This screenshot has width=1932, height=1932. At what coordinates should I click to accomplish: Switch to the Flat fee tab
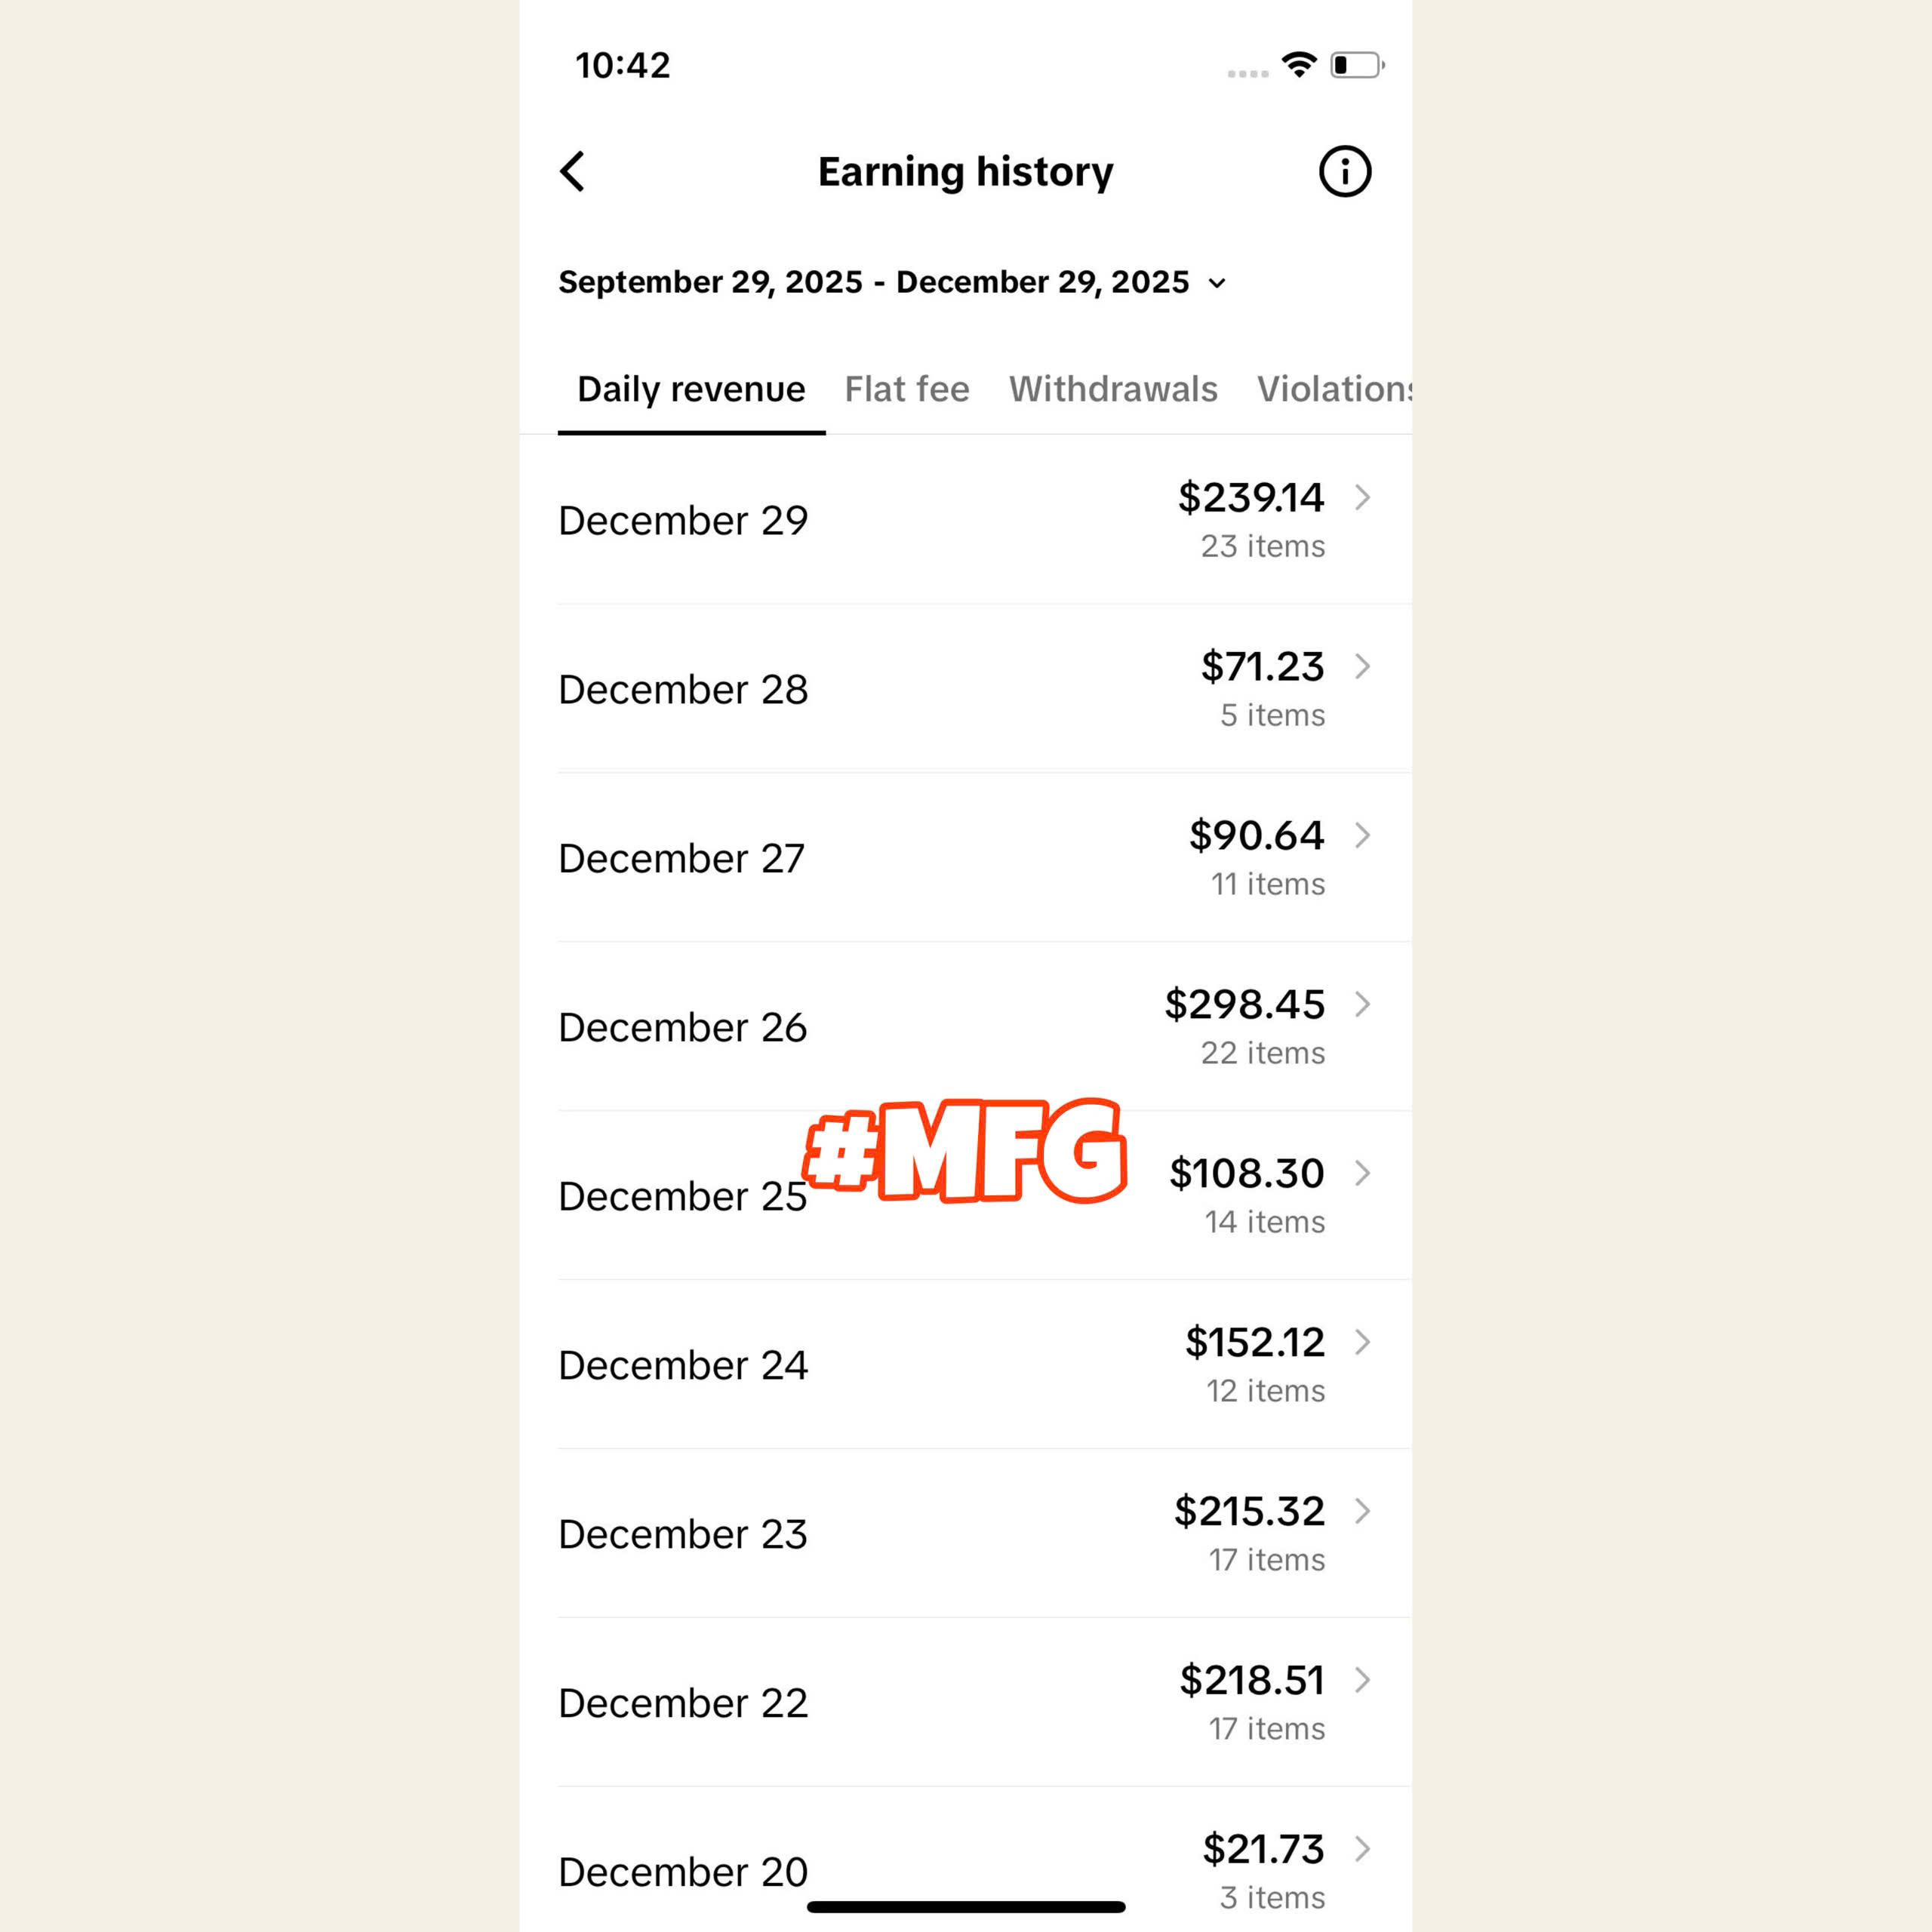tap(906, 389)
